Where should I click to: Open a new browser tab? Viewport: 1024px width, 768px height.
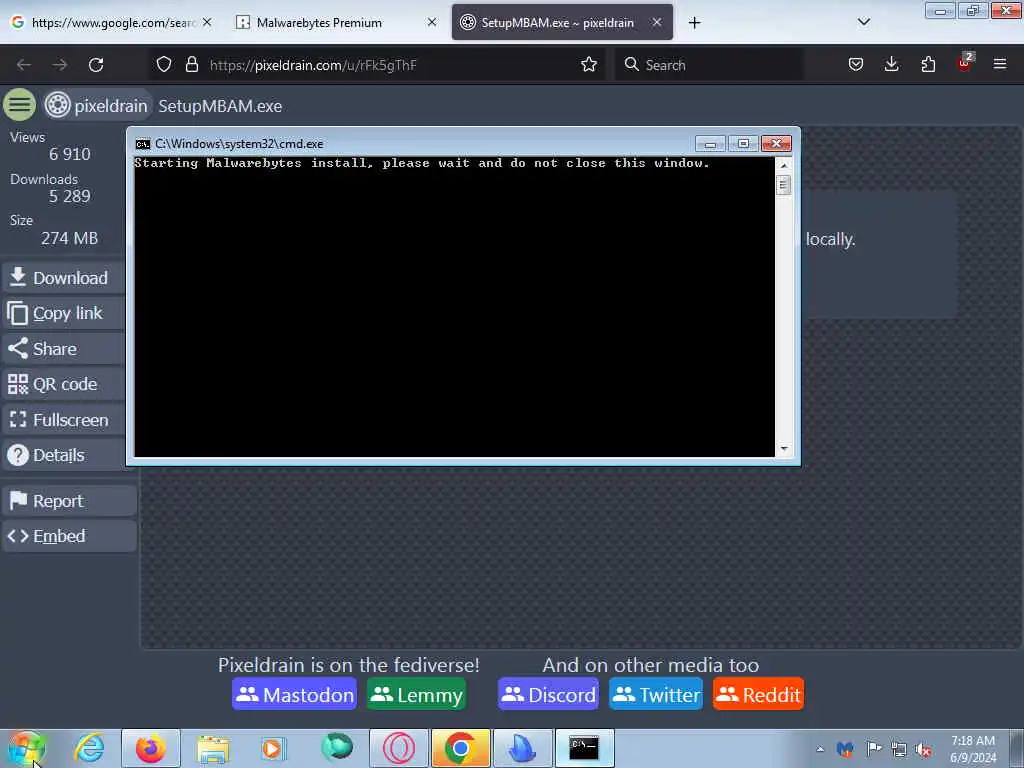coord(694,23)
